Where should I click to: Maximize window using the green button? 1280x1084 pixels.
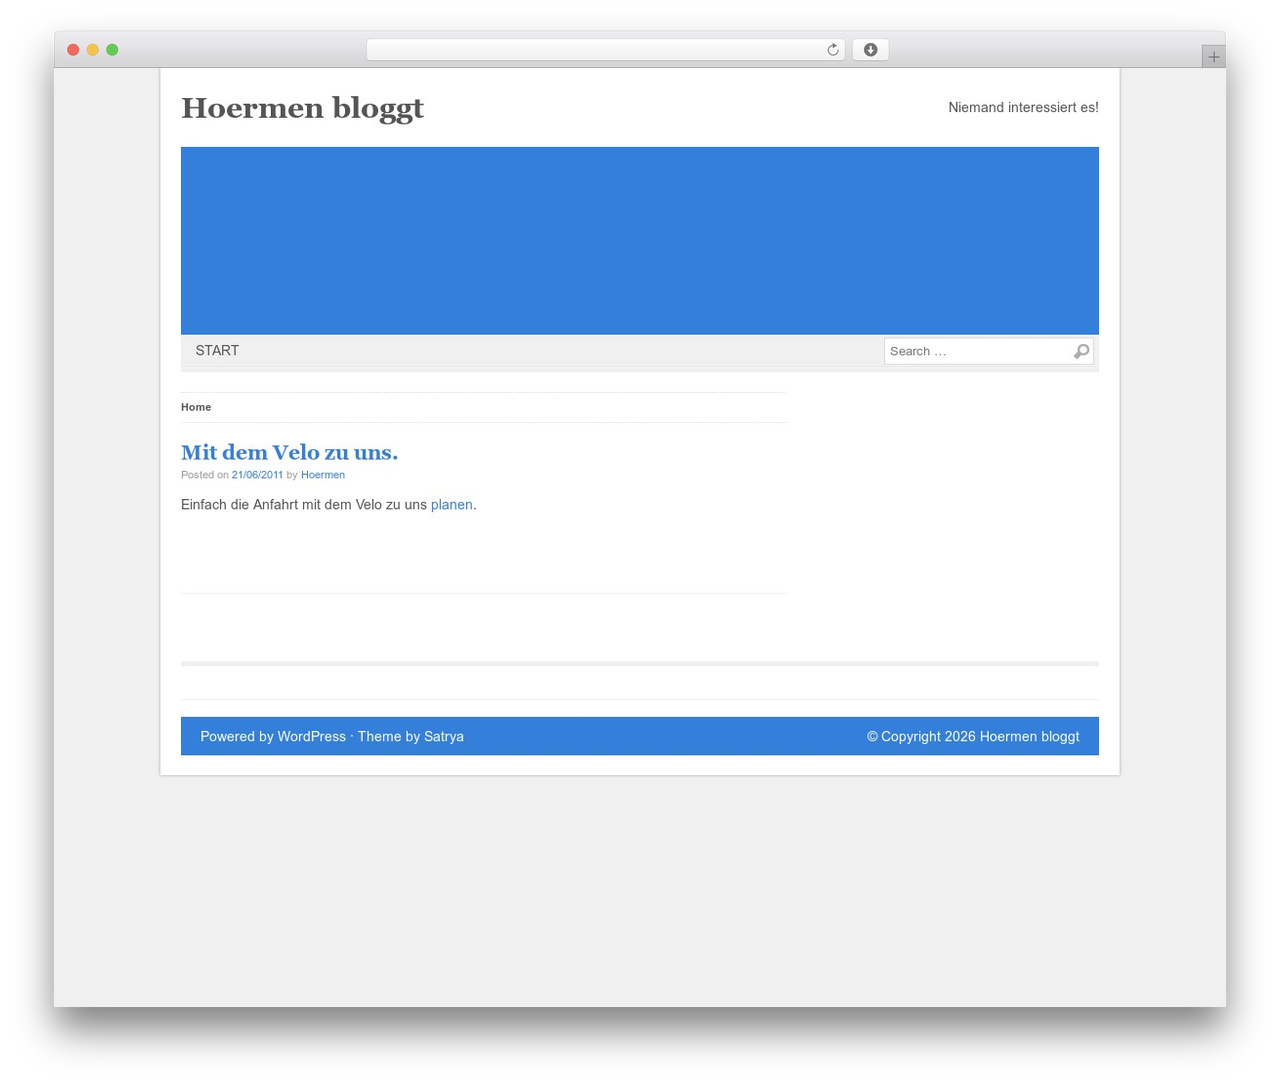[x=112, y=50]
